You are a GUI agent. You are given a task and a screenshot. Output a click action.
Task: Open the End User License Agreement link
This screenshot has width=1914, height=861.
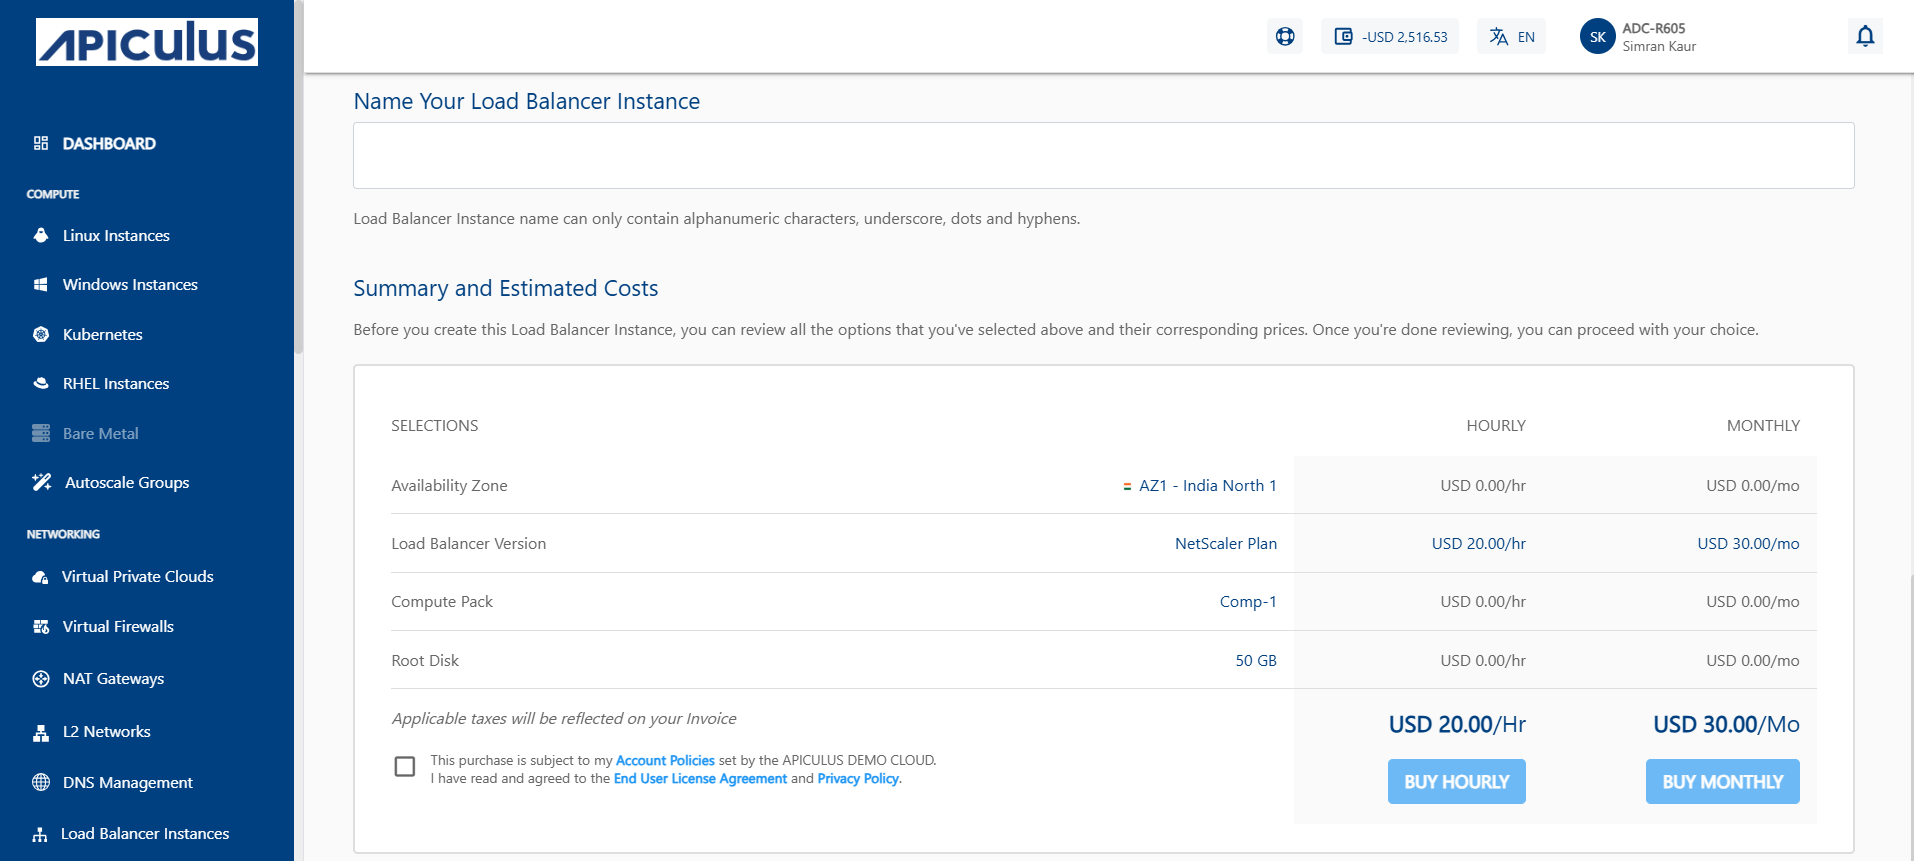pyautogui.click(x=700, y=779)
